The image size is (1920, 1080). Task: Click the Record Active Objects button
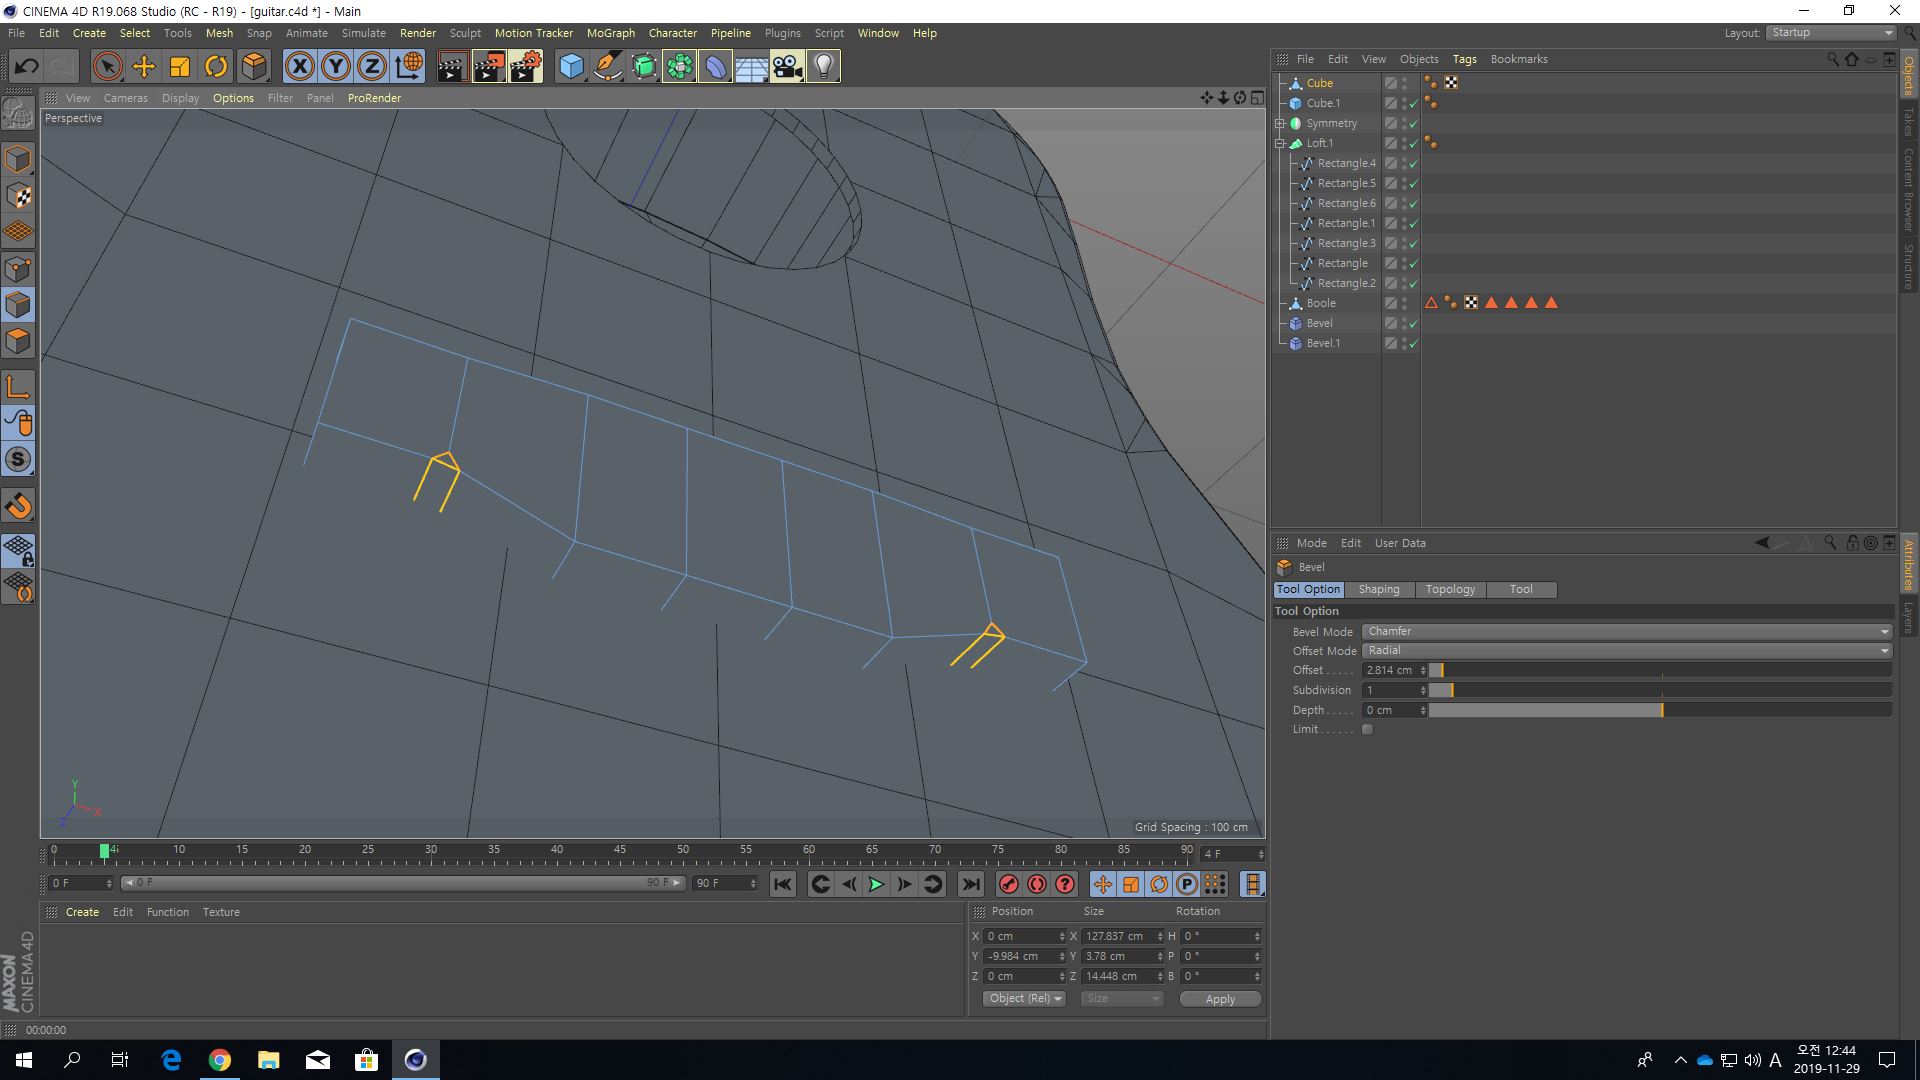(1009, 884)
